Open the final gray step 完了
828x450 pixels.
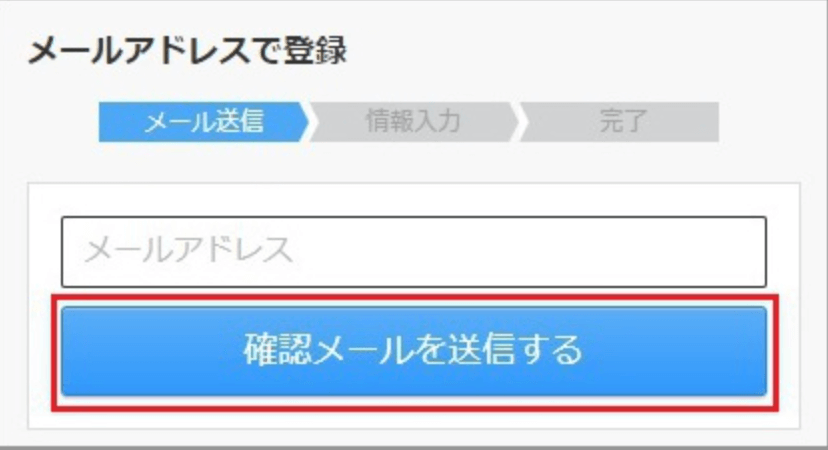(x=620, y=122)
